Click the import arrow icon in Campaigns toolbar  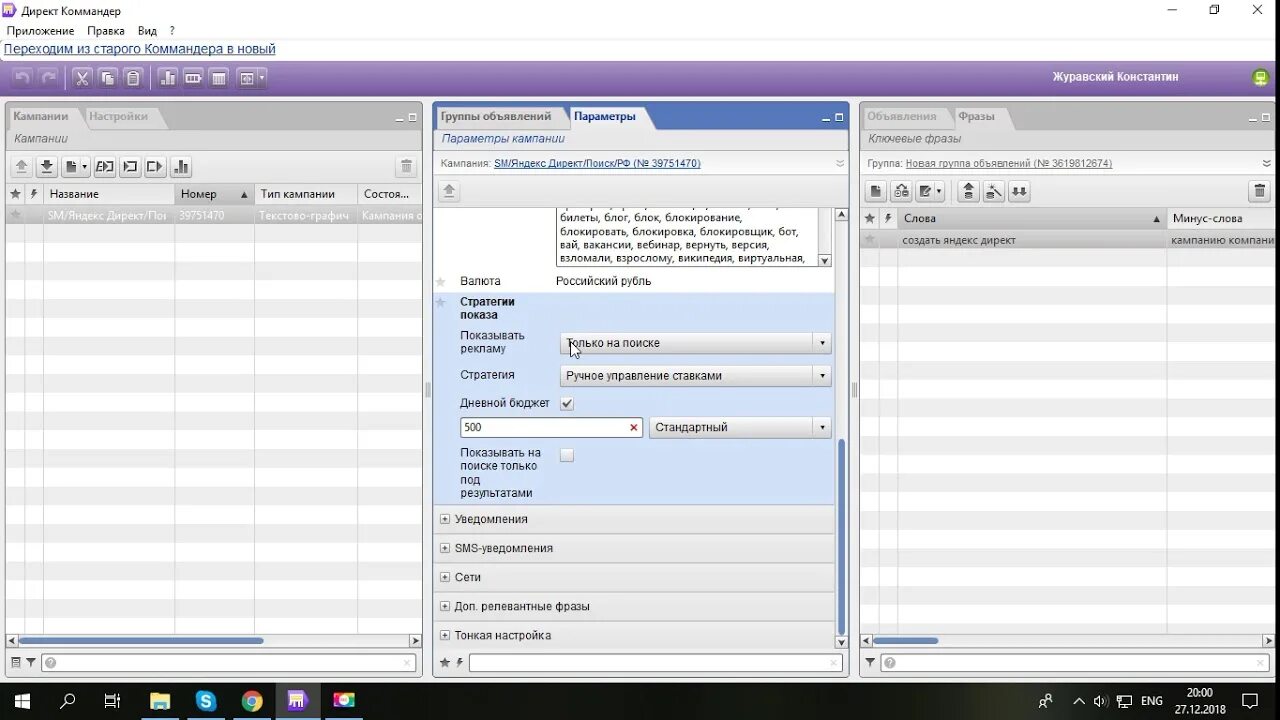[x=104, y=167]
